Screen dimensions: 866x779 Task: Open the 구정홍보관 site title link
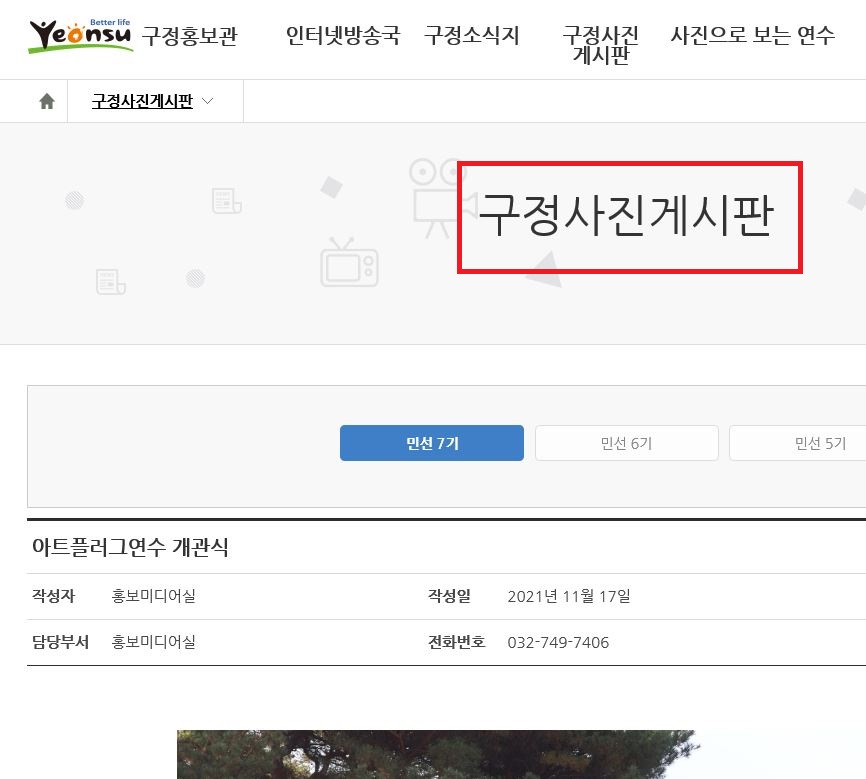click(x=189, y=36)
